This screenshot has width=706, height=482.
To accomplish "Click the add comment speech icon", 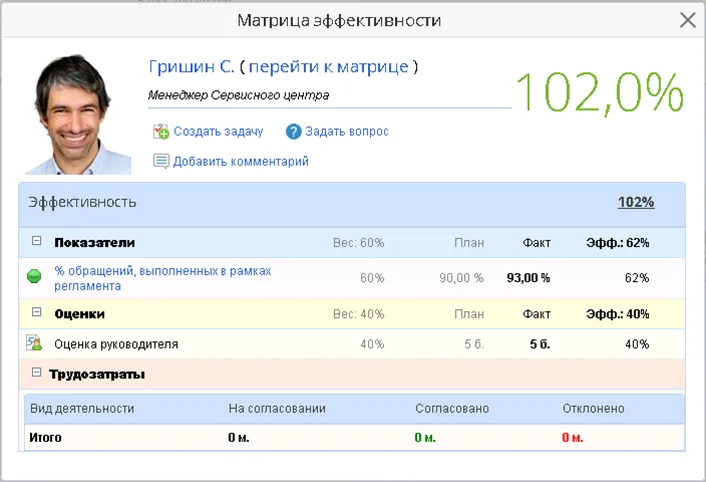I will pos(161,161).
